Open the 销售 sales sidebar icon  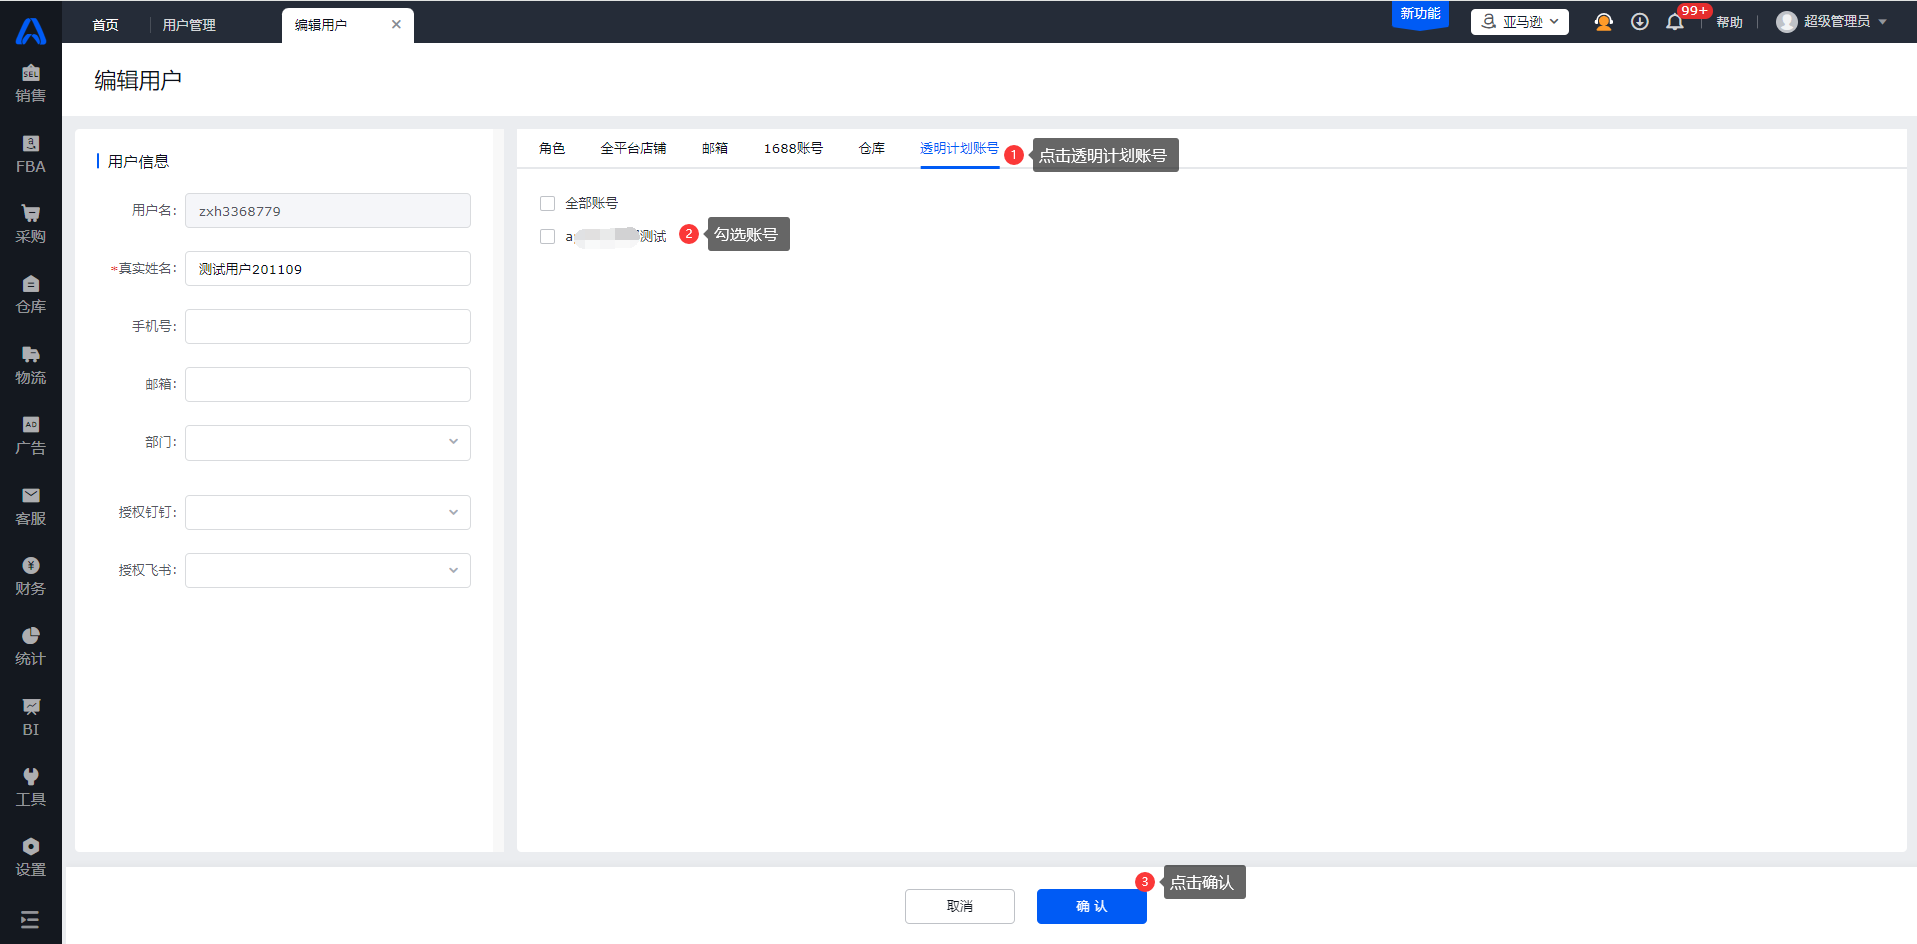30,83
